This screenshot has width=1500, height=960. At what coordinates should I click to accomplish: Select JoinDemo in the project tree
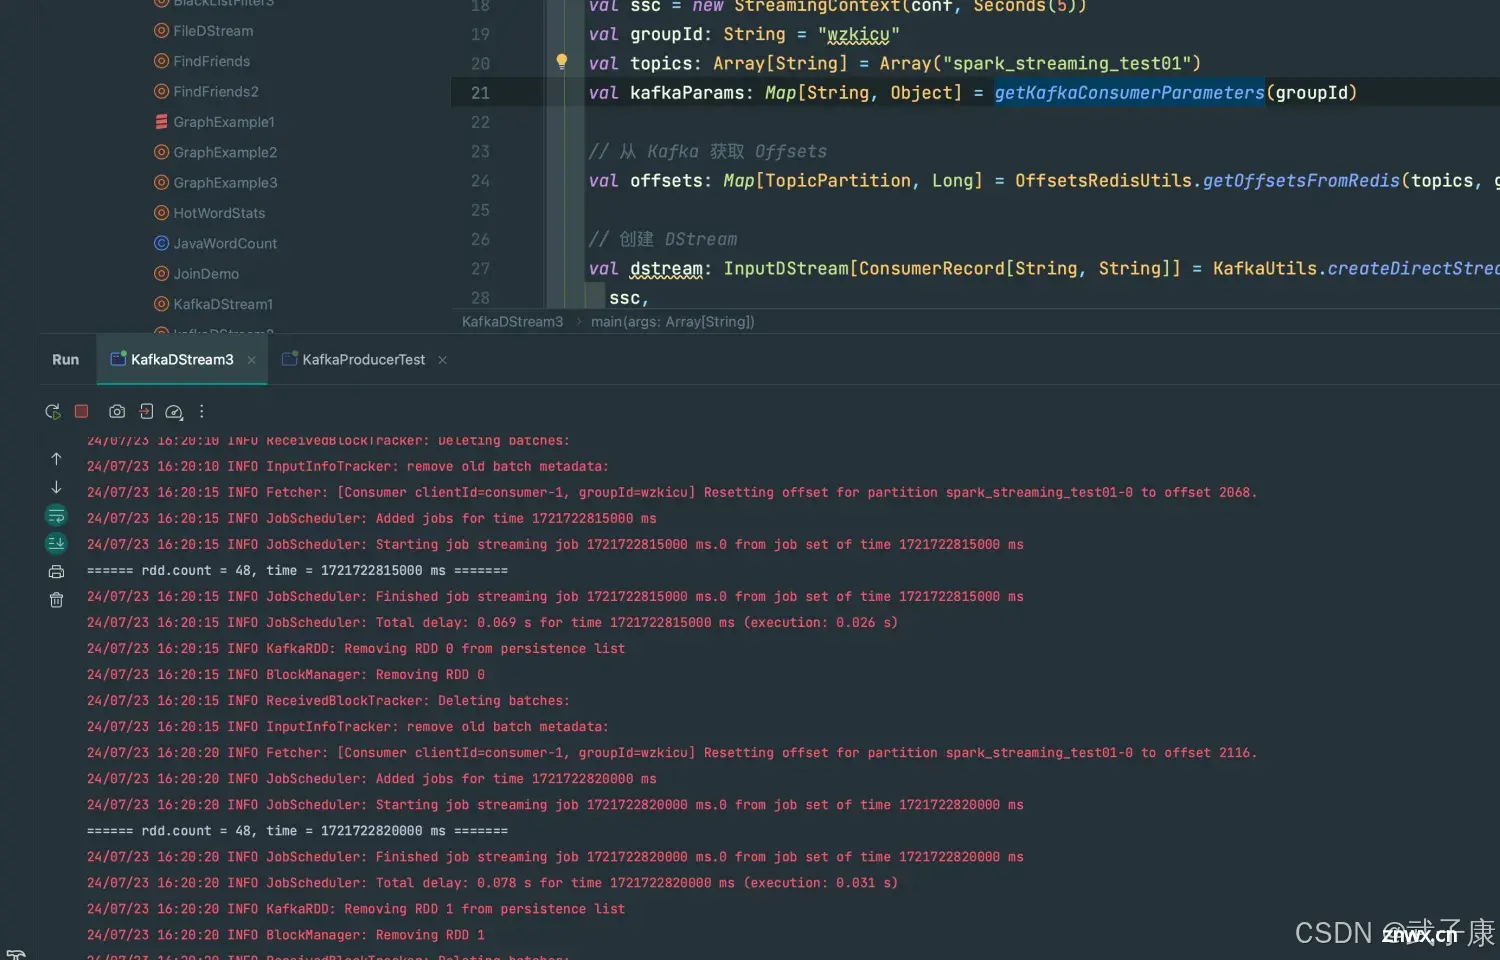pos(206,273)
